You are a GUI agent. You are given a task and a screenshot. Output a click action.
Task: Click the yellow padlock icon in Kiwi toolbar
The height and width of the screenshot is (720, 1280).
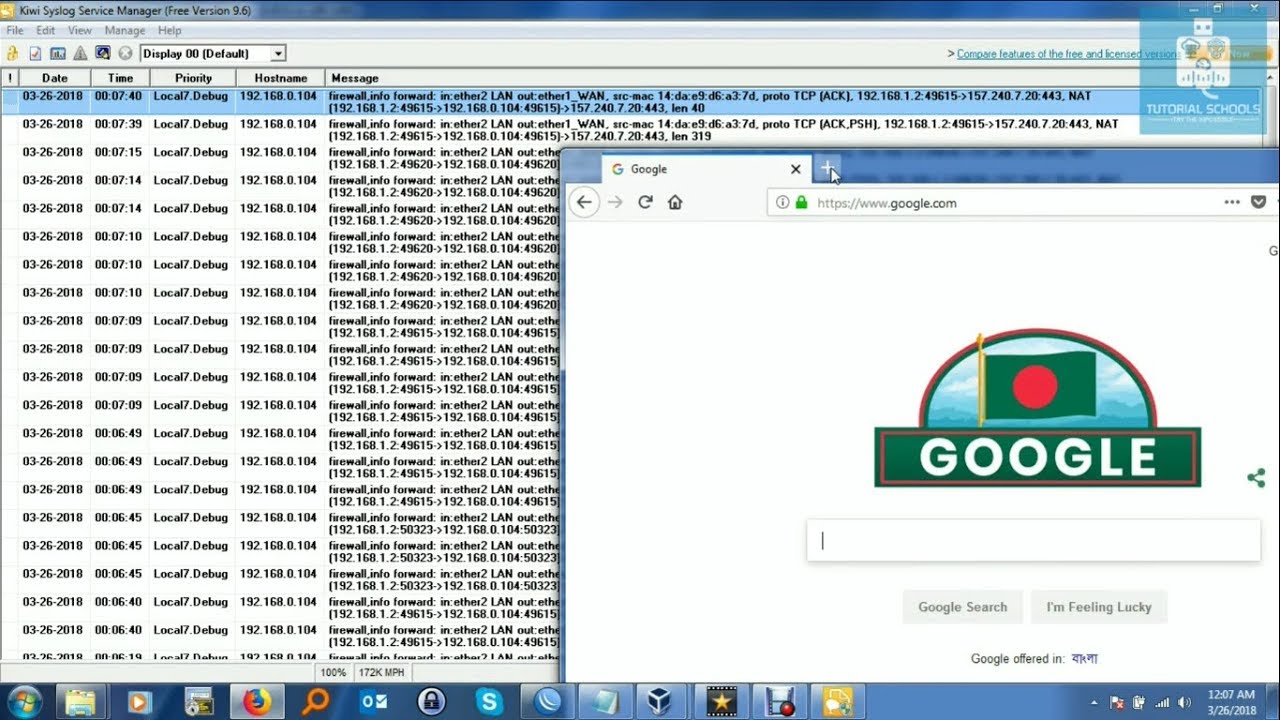(13, 53)
